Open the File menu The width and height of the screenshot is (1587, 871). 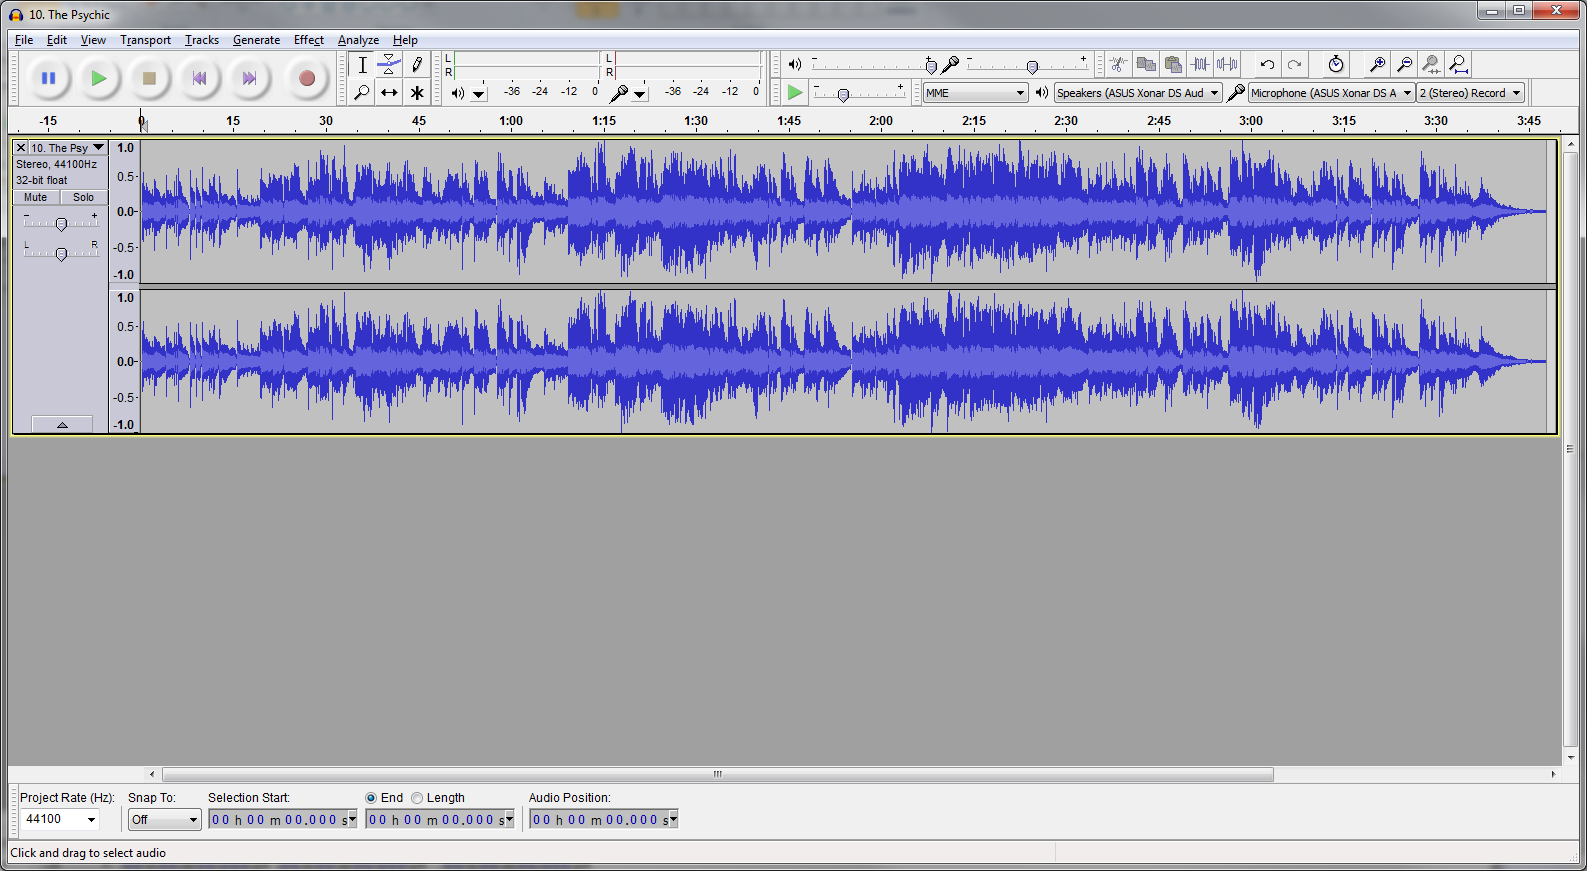click(24, 40)
